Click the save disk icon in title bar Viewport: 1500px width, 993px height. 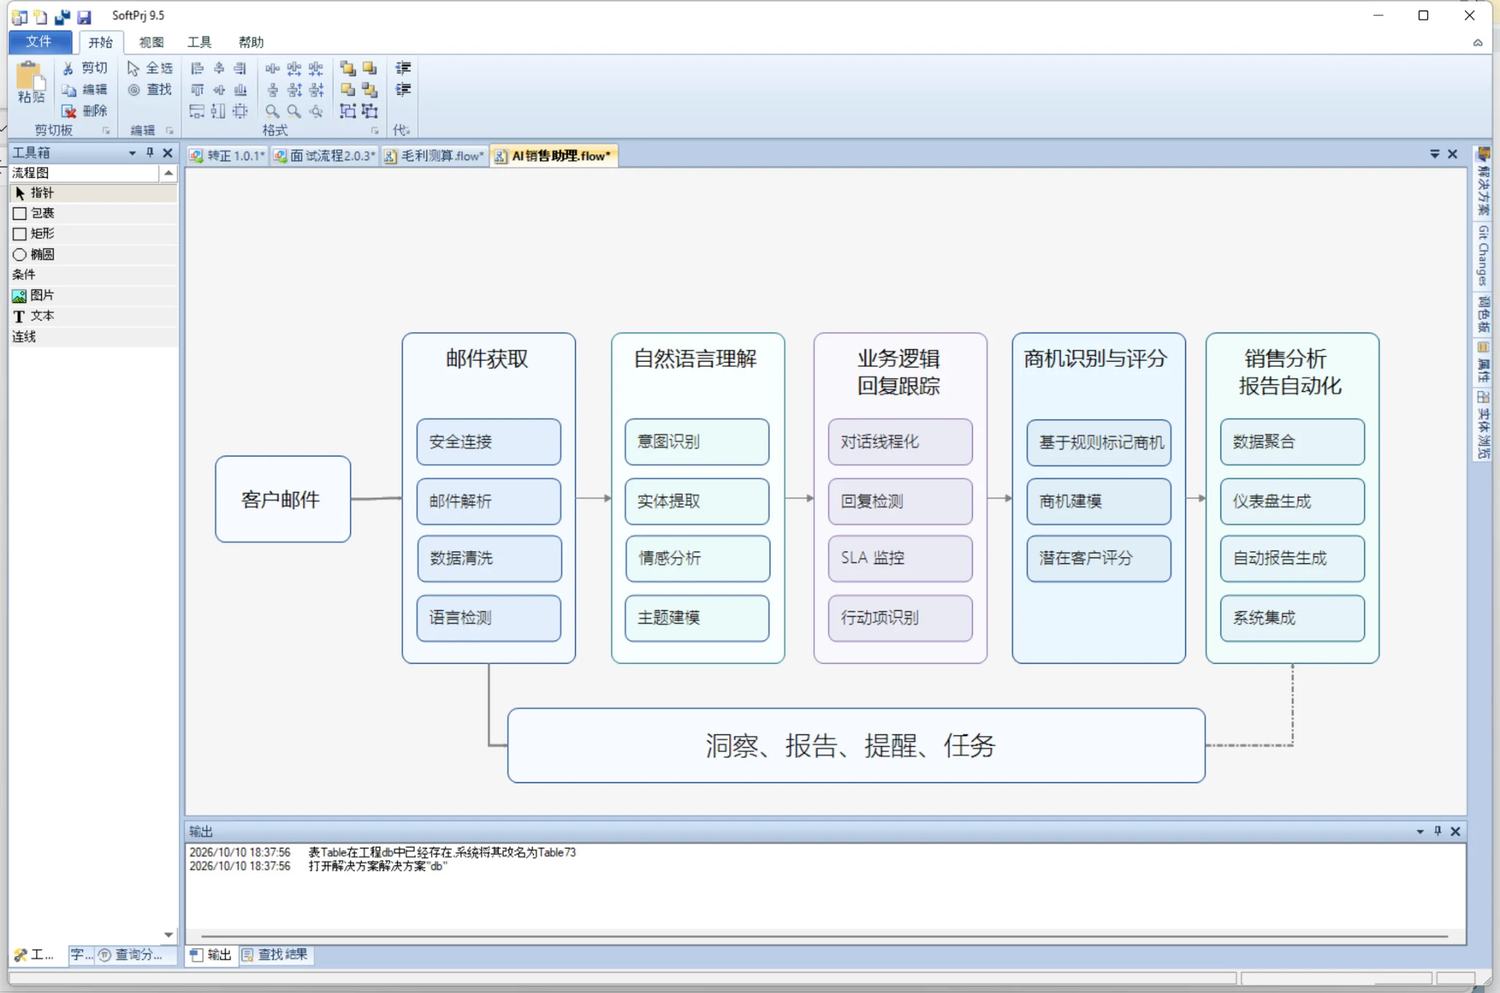(84, 16)
